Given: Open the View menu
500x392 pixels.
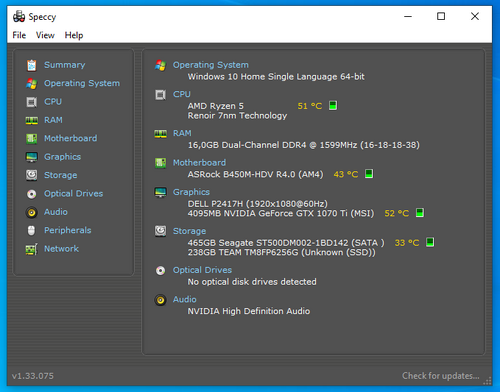Looking at the screenshot, I should 45,35.
